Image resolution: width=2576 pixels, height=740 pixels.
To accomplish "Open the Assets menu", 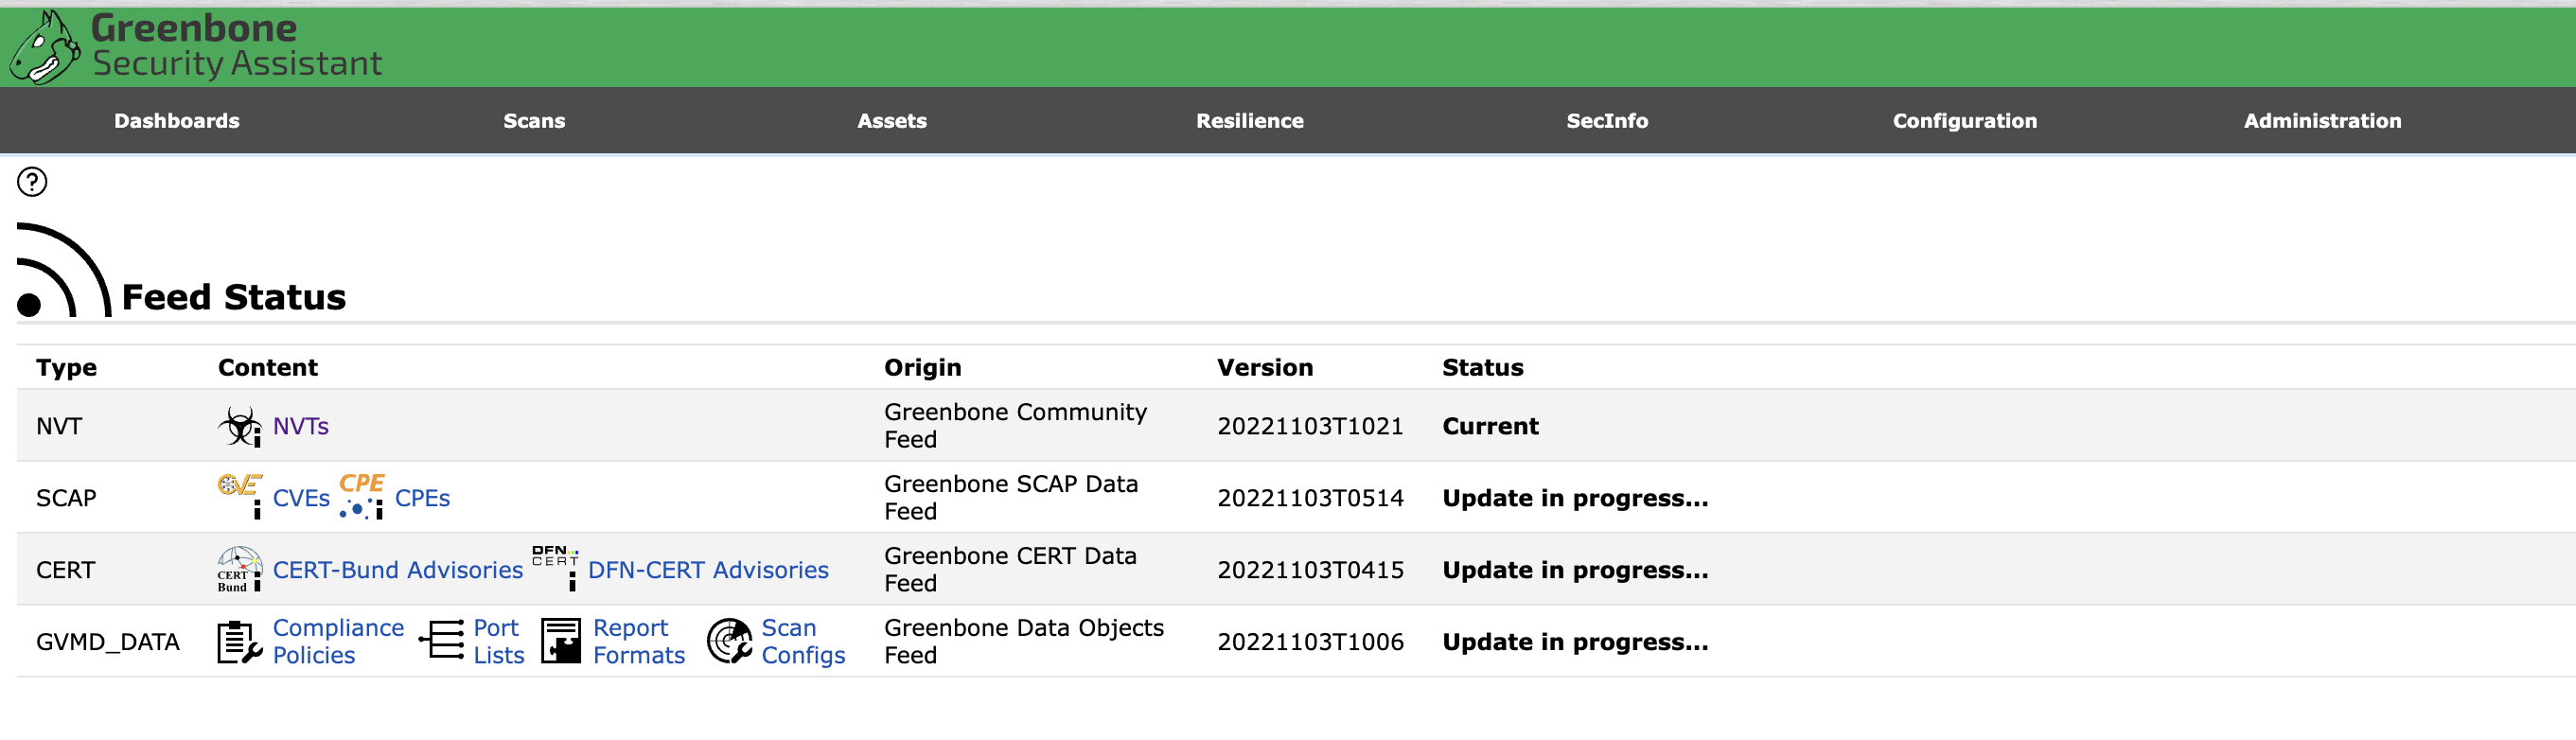I will pos(892,121).
